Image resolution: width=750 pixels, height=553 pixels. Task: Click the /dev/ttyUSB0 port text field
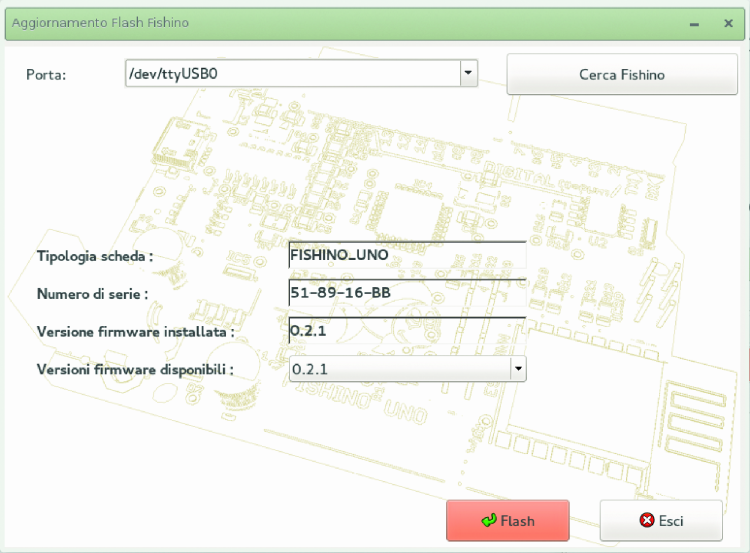(x=290, y=73)
